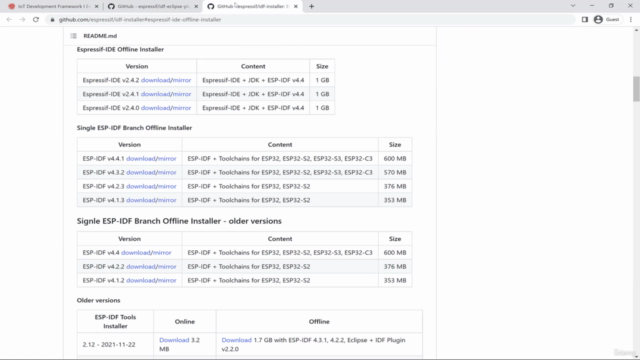Download ESP-IDF v4.1.2 offline installer
The image size is (640, 360).
pos(141,280)
